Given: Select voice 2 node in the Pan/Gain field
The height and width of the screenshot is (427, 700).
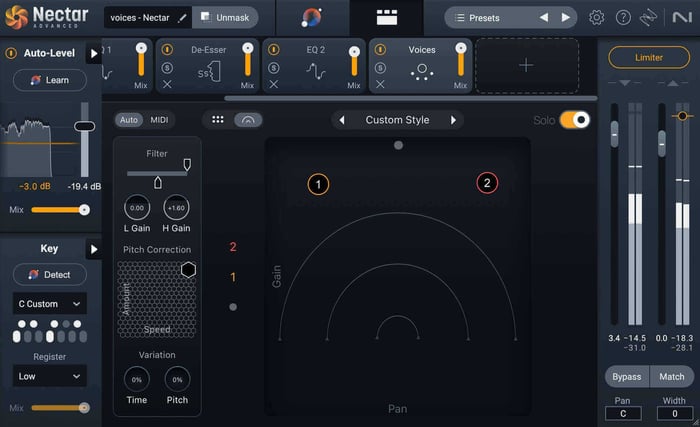Looking at the screenshot, I should coord(487,183).
